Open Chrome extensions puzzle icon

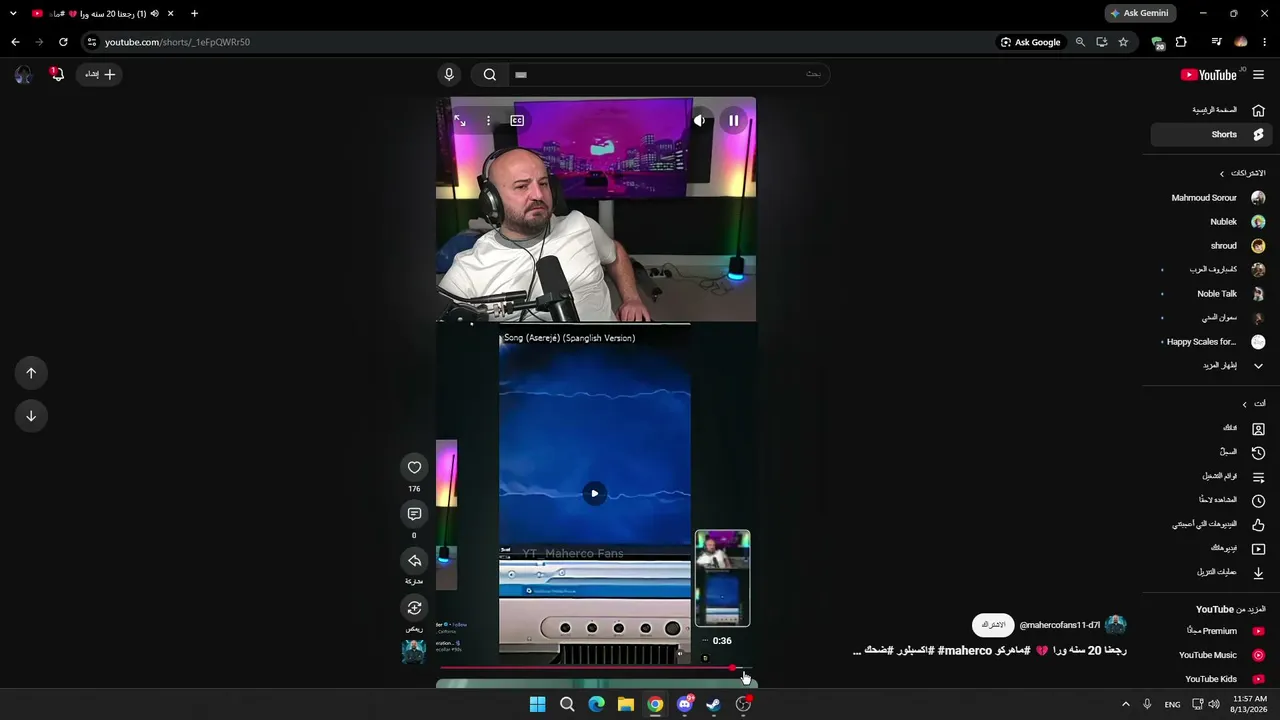(x=1181, y=42)
